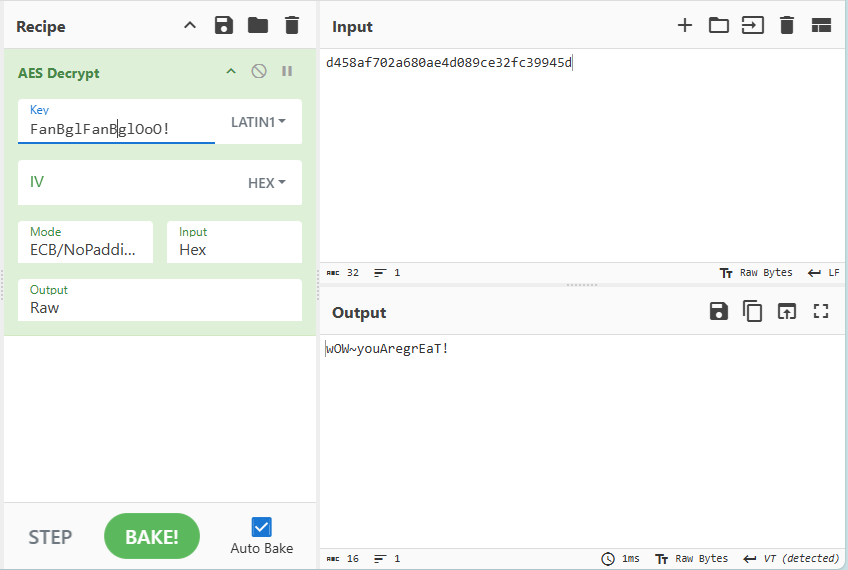Image resolution: width=848 pixels, height=570 pixels.
Task: Clear the recipe with the trash icon
Action: (x=291, y=25)
